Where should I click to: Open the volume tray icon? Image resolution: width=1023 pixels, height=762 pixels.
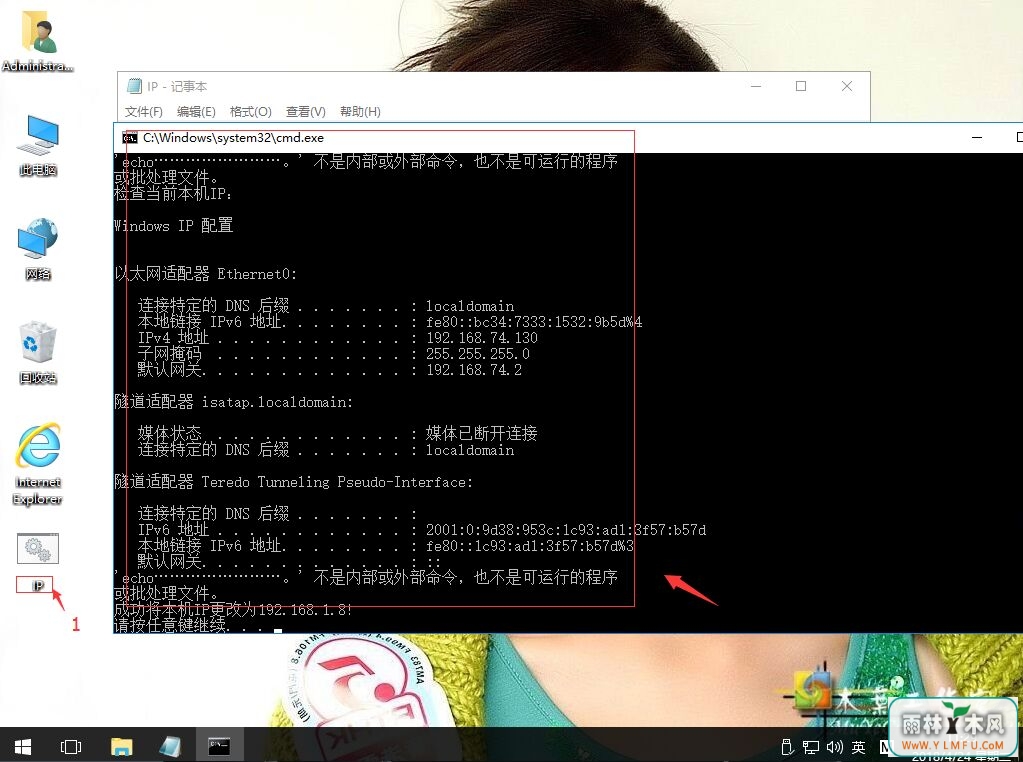click(834, 747)
